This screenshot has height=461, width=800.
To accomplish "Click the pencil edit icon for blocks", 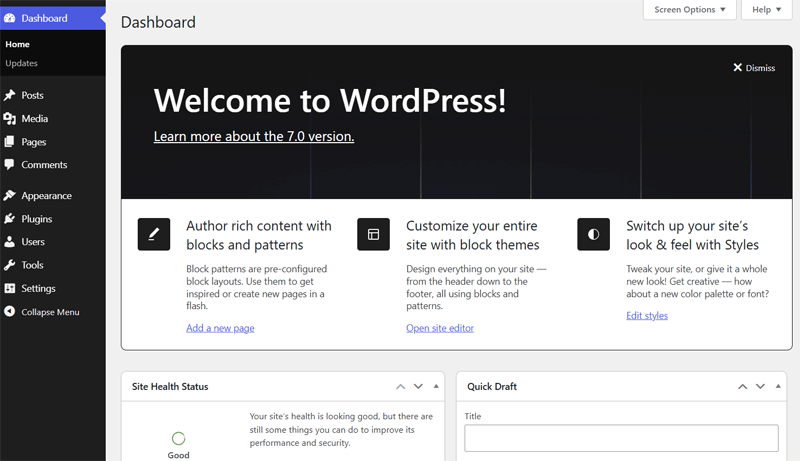I will click(x=154, y=234).
